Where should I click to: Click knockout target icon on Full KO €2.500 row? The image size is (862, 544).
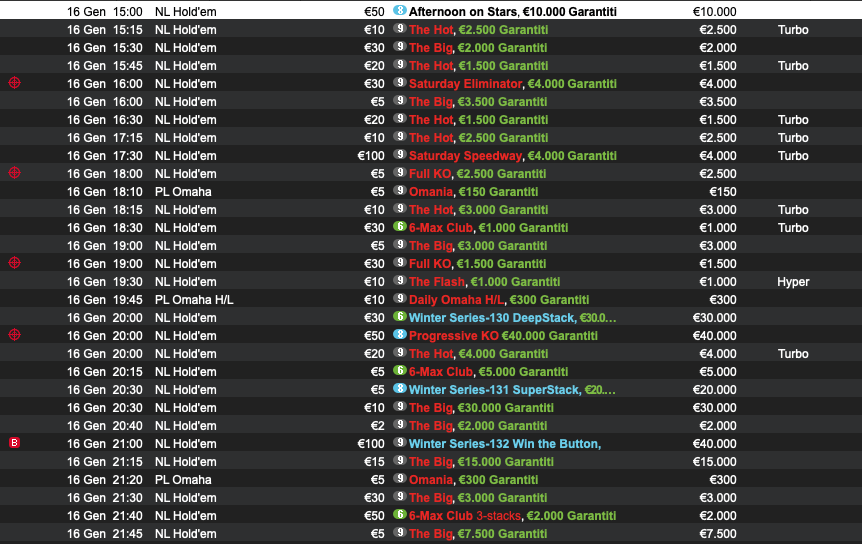pos(15,173)
